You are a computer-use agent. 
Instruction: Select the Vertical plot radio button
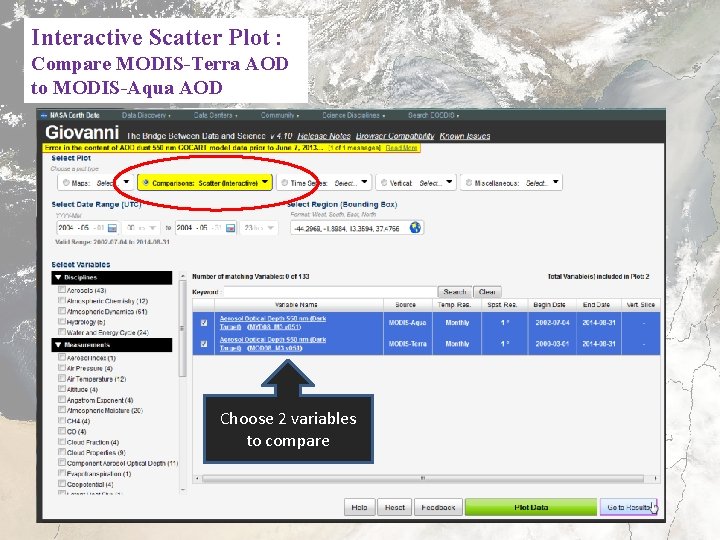tap(384, 183)
